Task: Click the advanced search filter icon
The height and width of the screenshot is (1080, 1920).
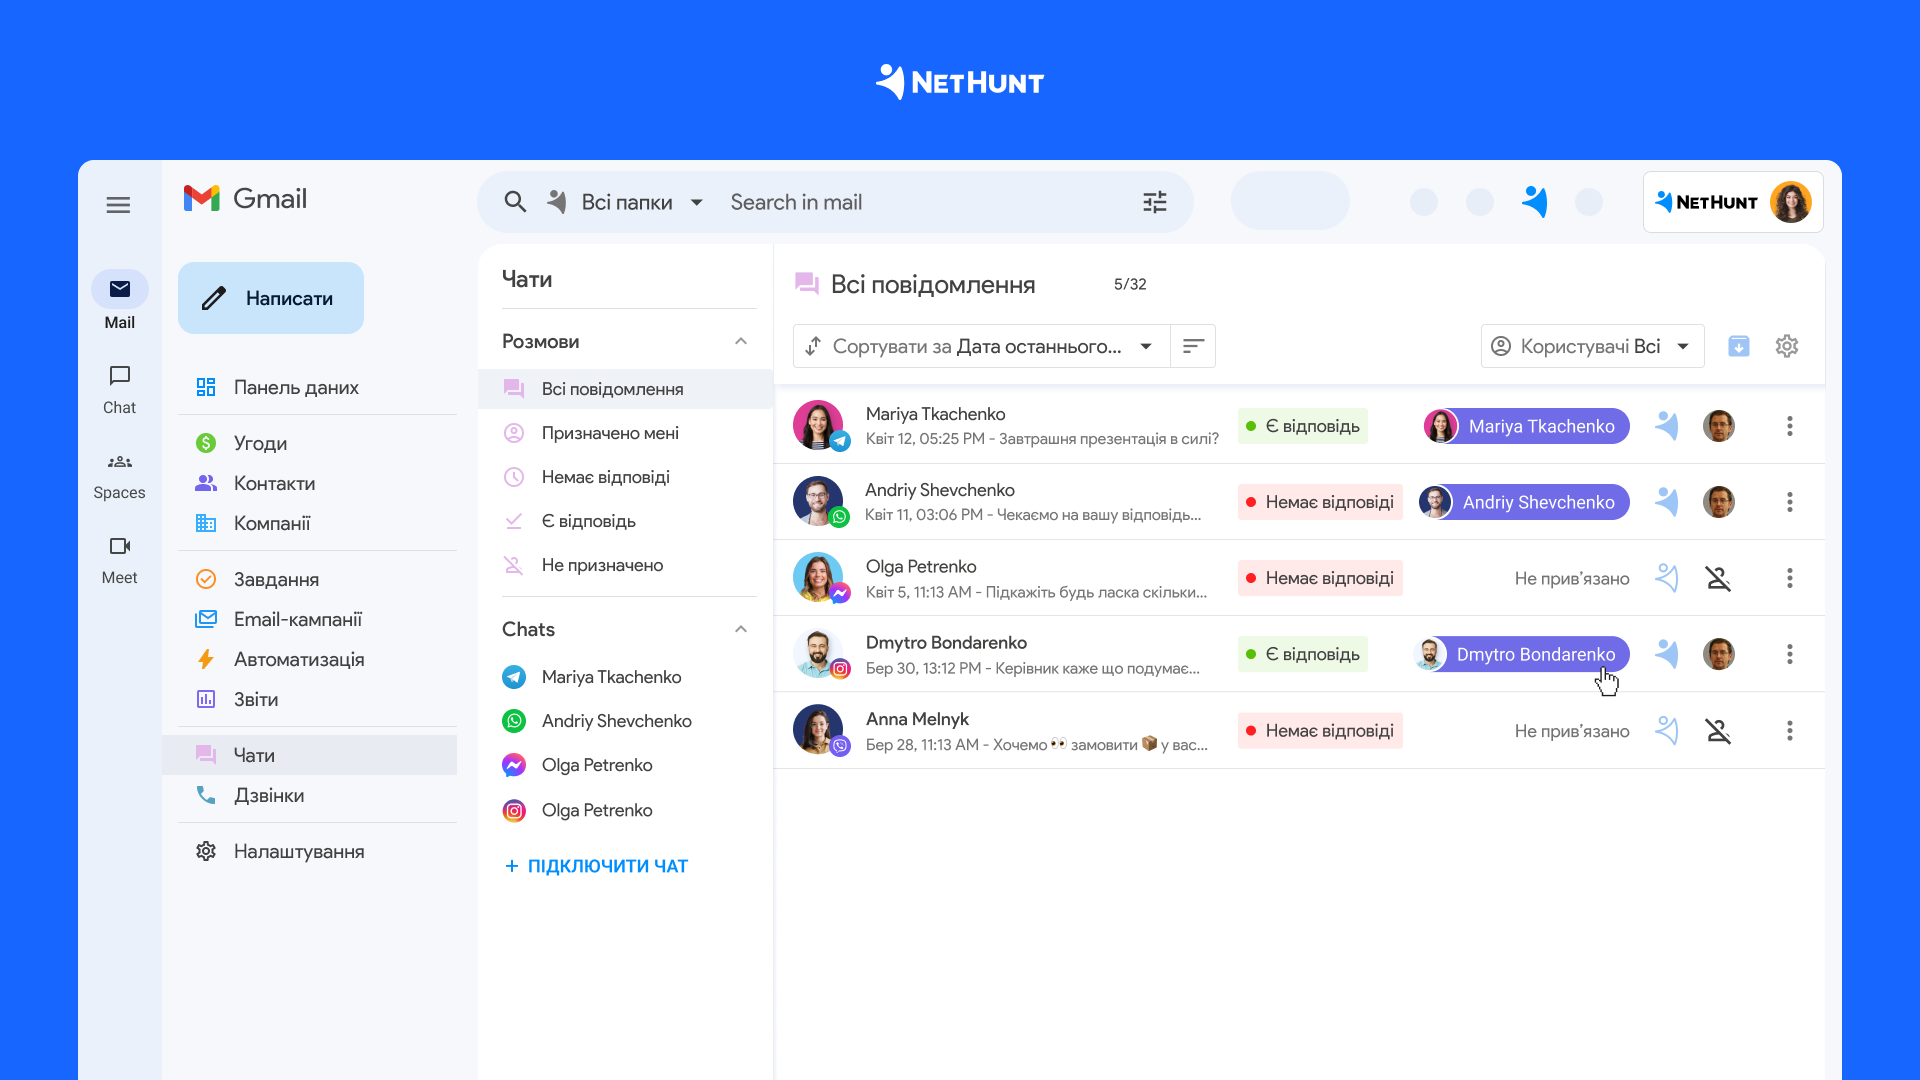Action: pyautogui.click(x=1154, y=202)
